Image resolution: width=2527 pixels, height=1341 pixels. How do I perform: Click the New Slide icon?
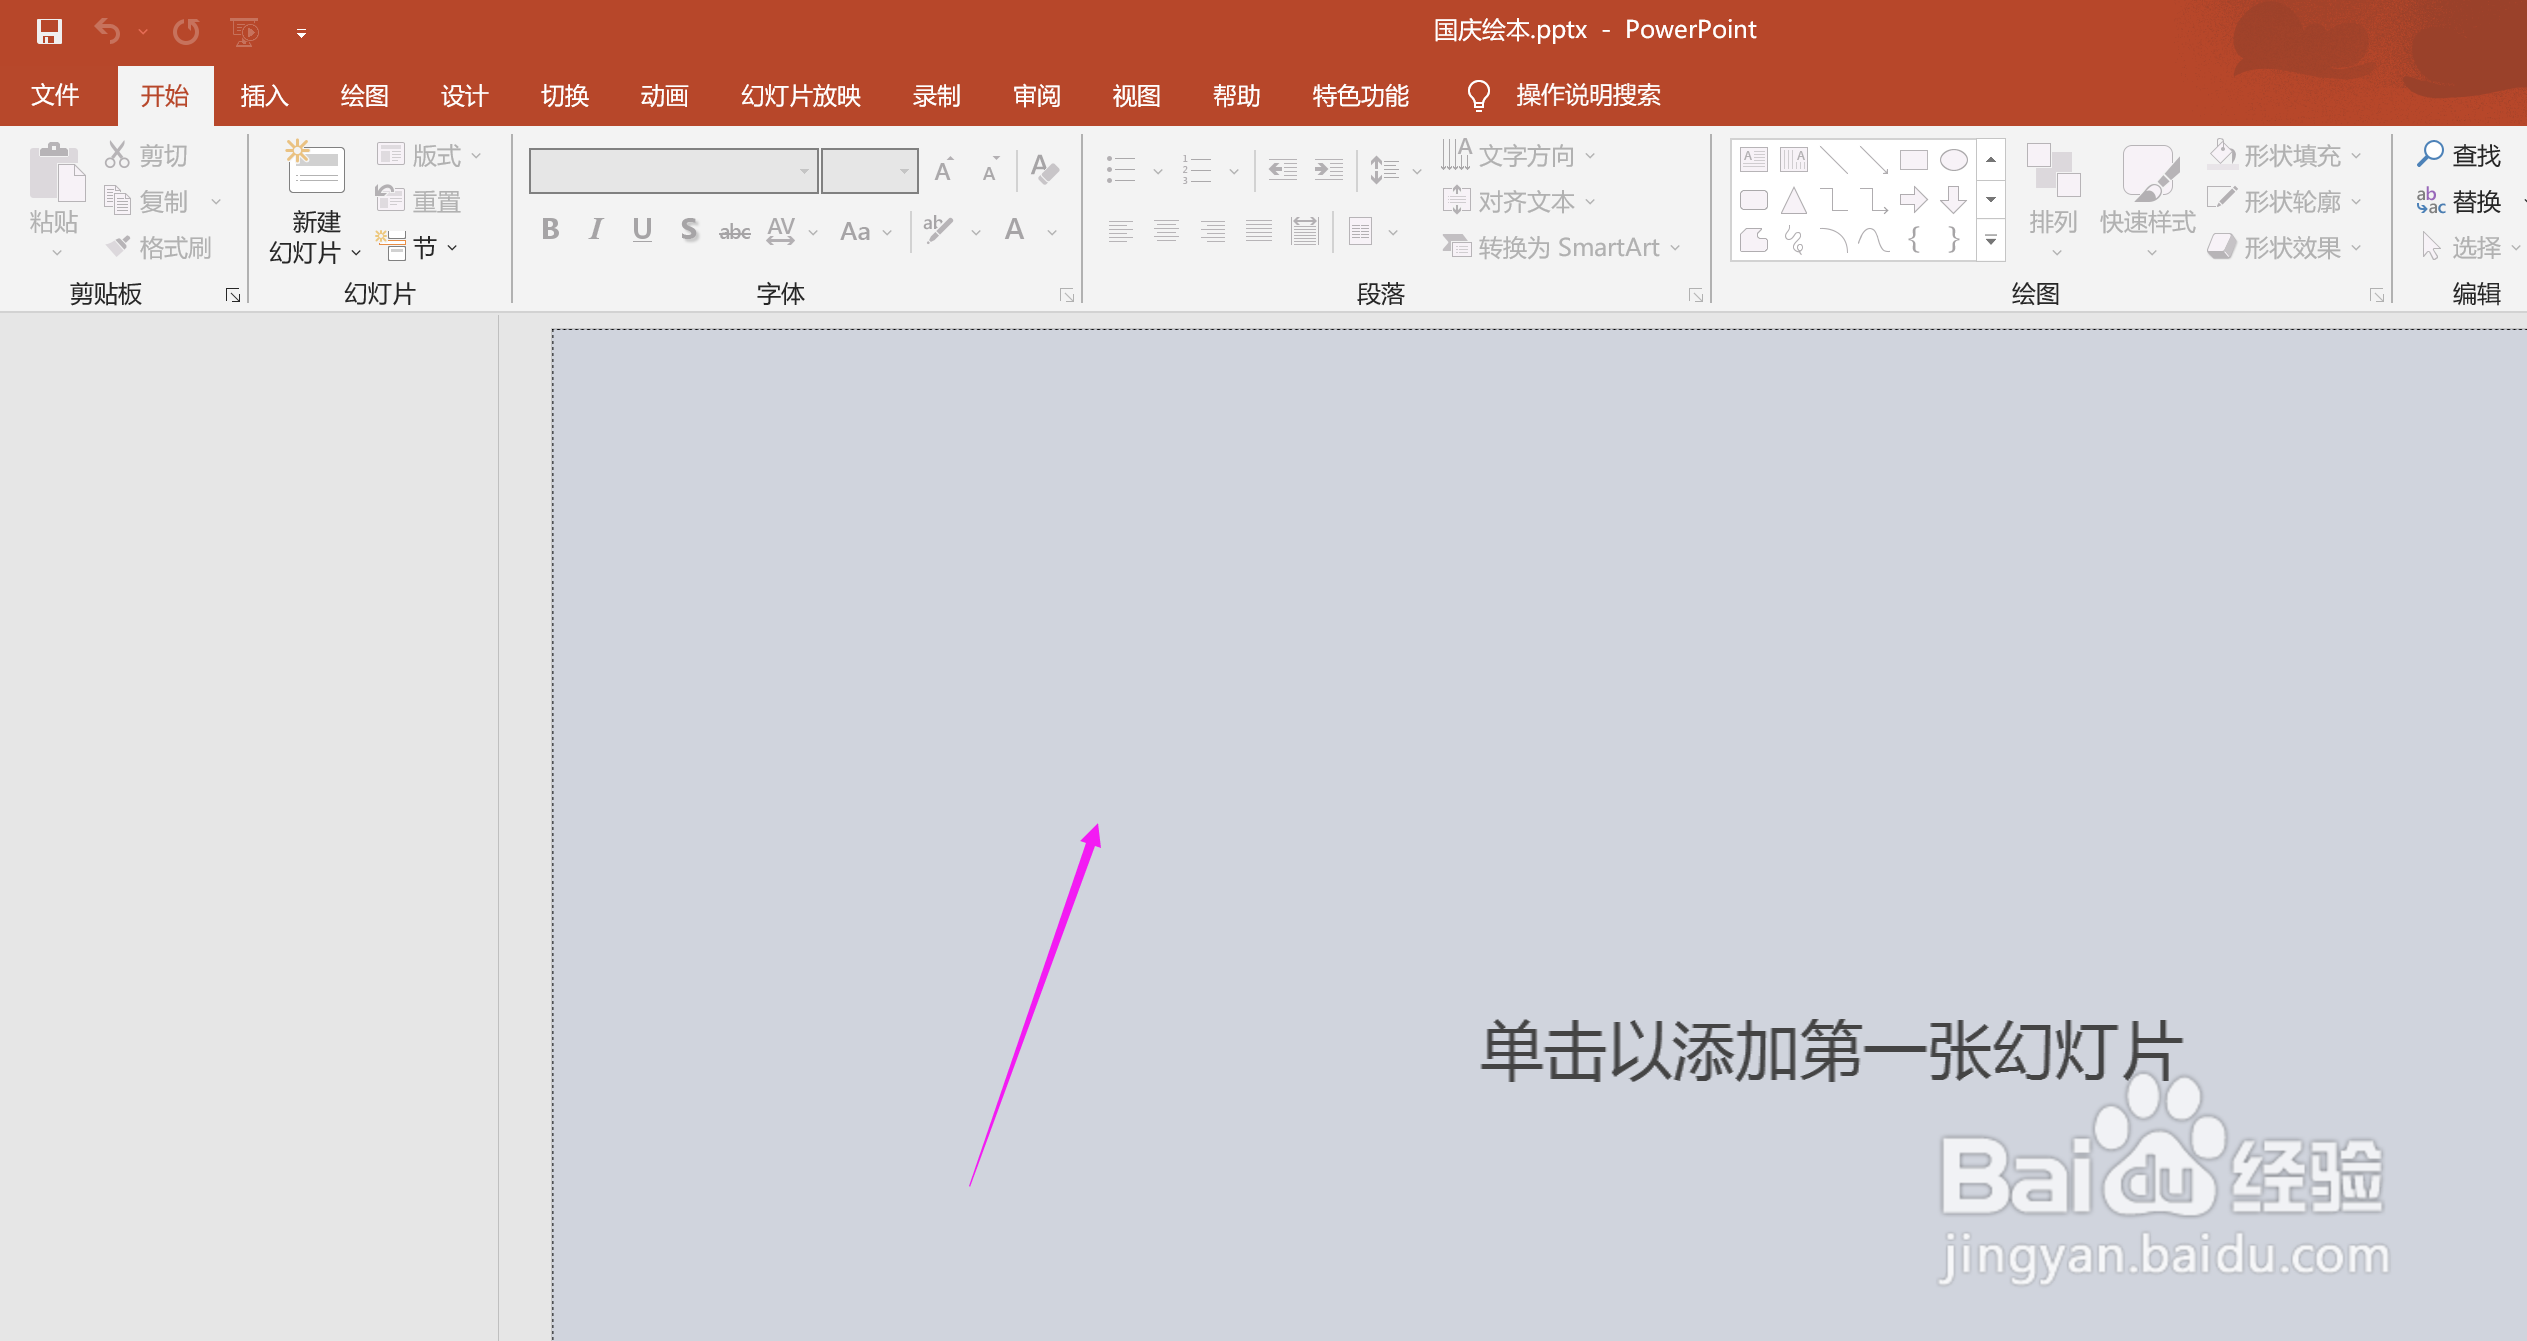pos(315,168)
